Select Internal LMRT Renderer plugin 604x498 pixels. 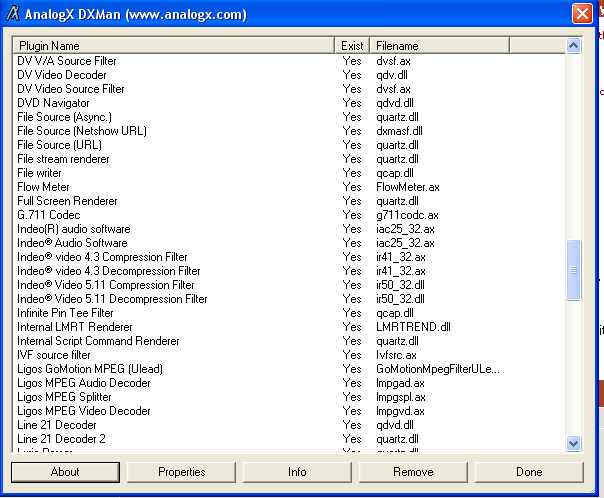[x=289, y=327]
